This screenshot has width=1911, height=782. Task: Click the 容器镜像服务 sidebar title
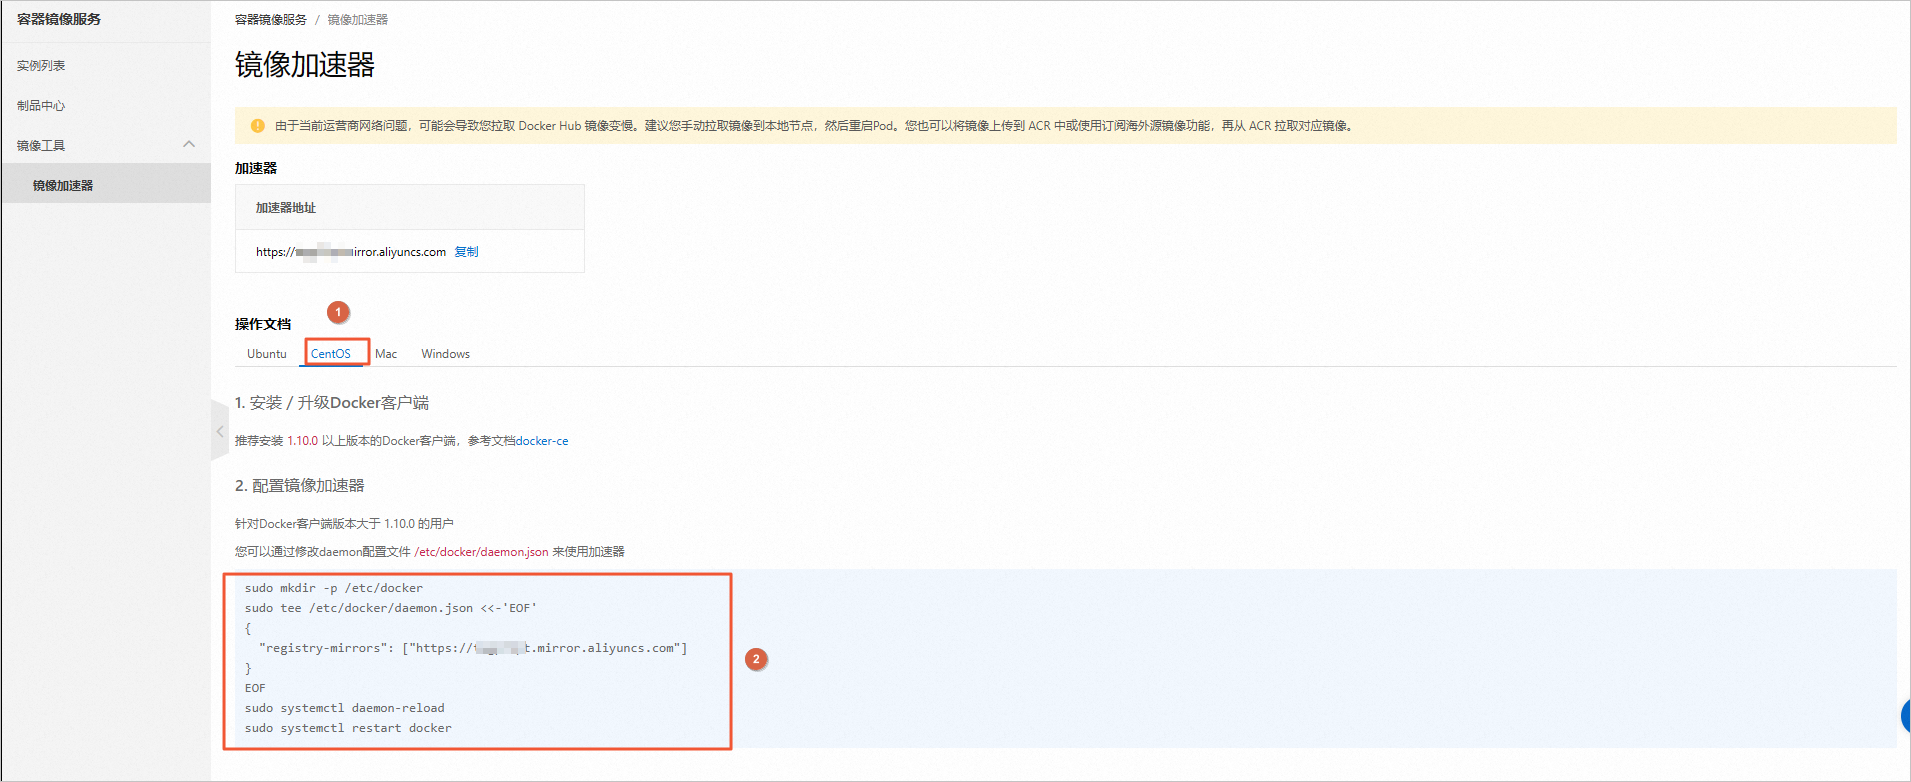pyautogui.click(x=59, y=19)
